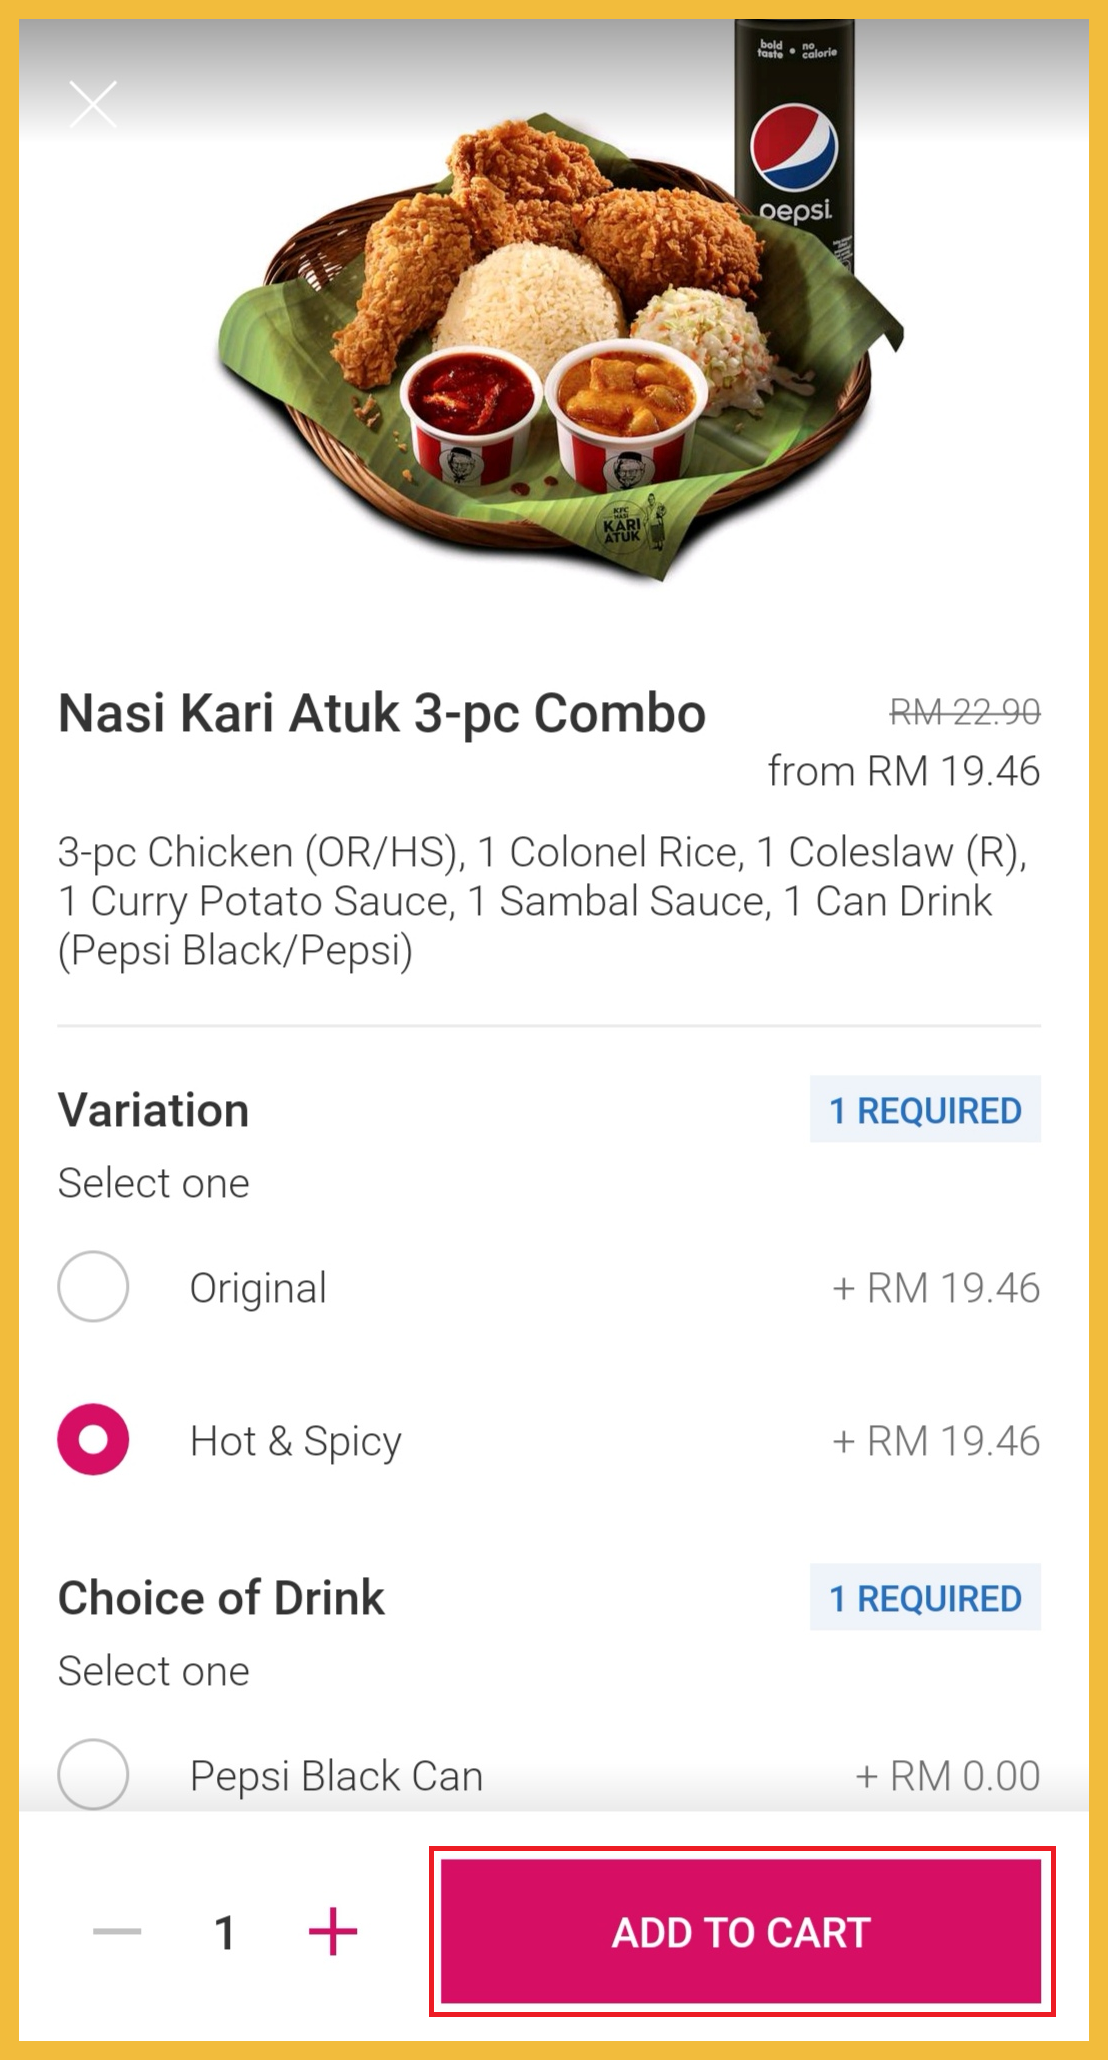Choose the Pepsi Black Can radio button
1108x2060 pixels.
click(x=93, y=1774)
